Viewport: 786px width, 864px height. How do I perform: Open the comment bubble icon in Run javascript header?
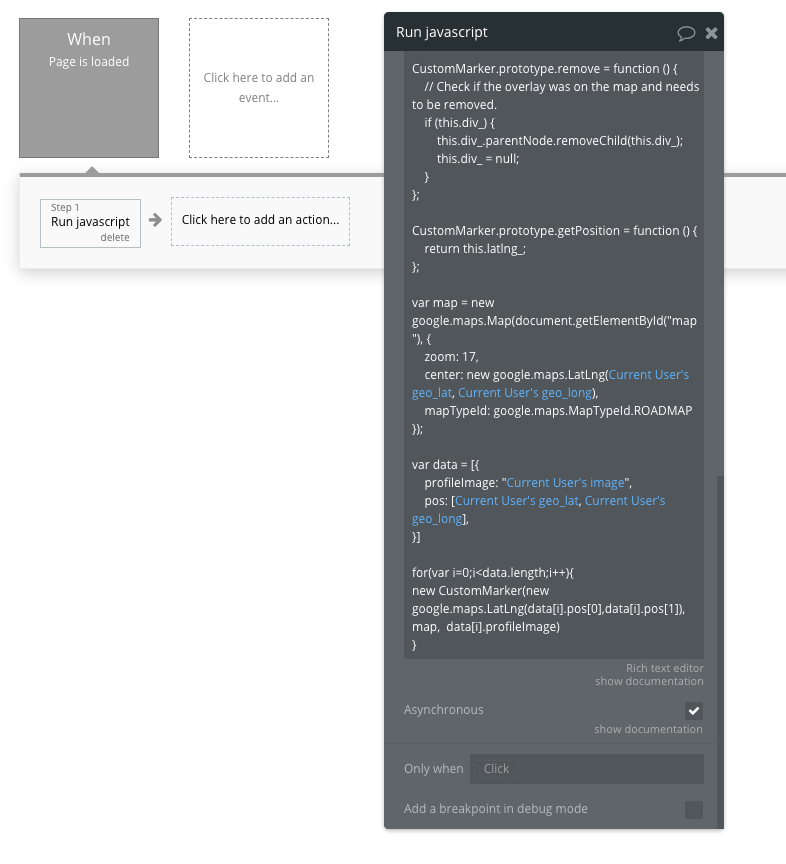686,33
